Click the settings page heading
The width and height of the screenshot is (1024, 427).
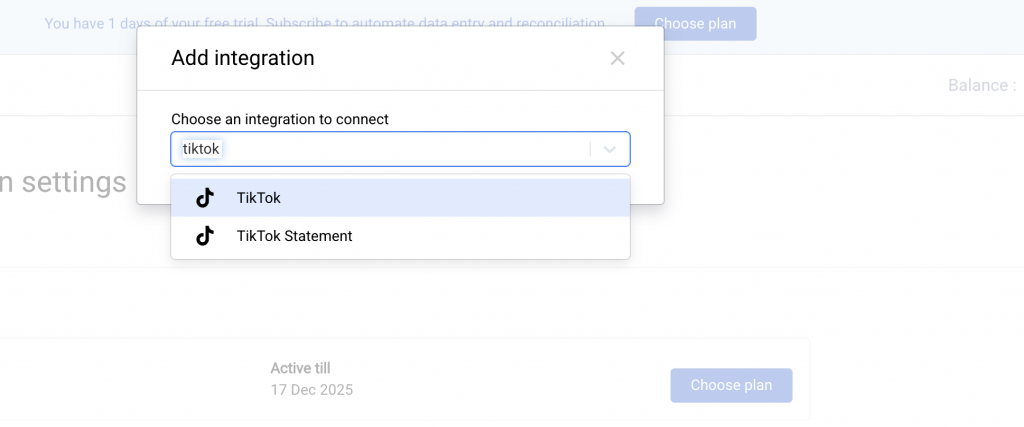pyautogui.click(x=63, y=182)
